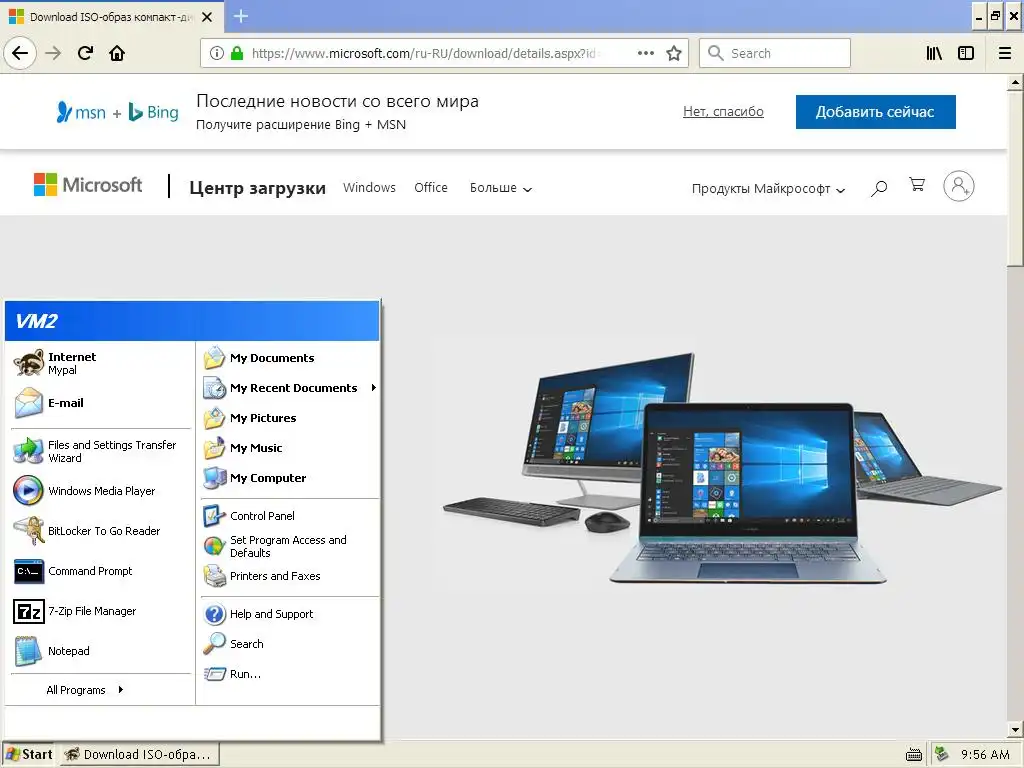The image size is (1024, 768).
Task: Open the shopping cart icon
Action: click(x=917, y=185)
